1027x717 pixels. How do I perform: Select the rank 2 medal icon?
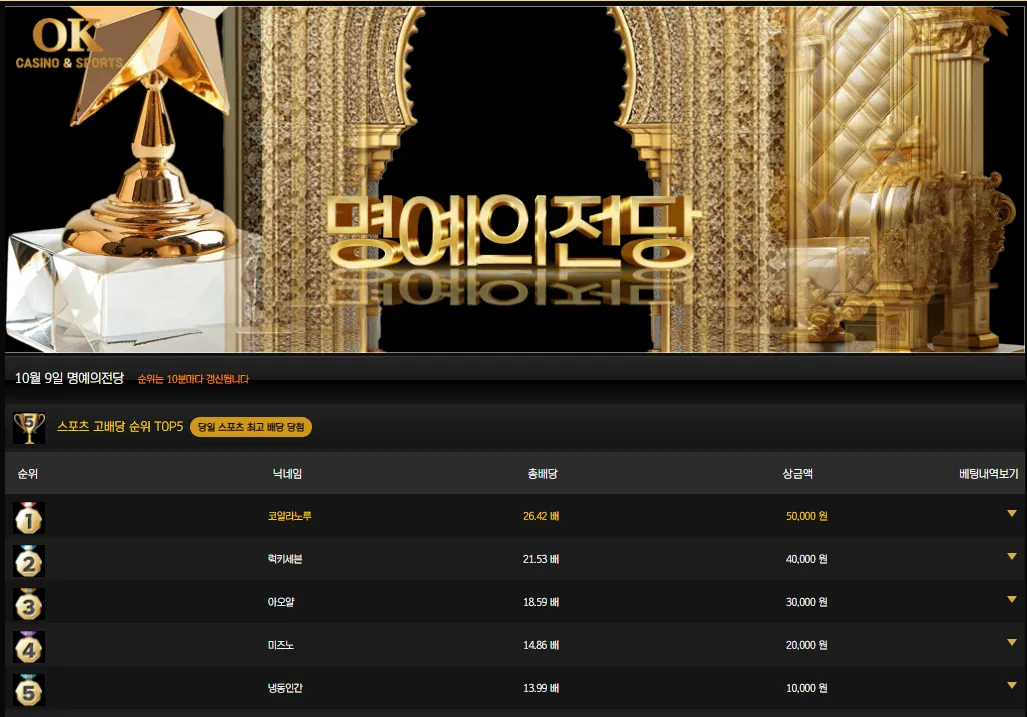[29, 561]
